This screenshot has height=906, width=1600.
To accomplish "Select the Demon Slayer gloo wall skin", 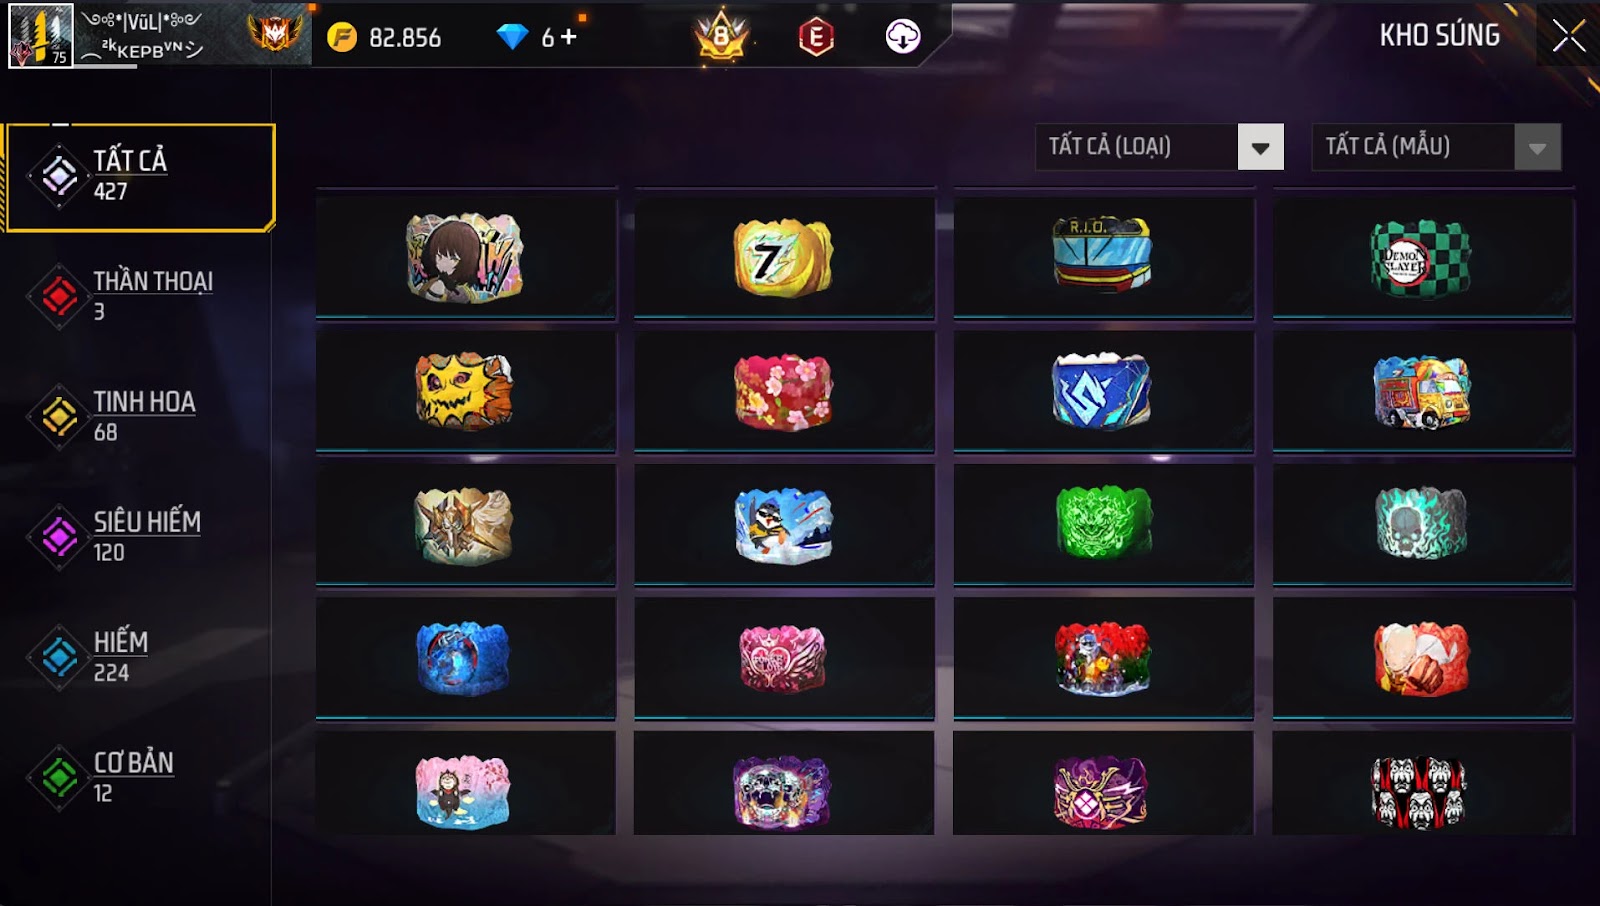I will coord(1422,258).
